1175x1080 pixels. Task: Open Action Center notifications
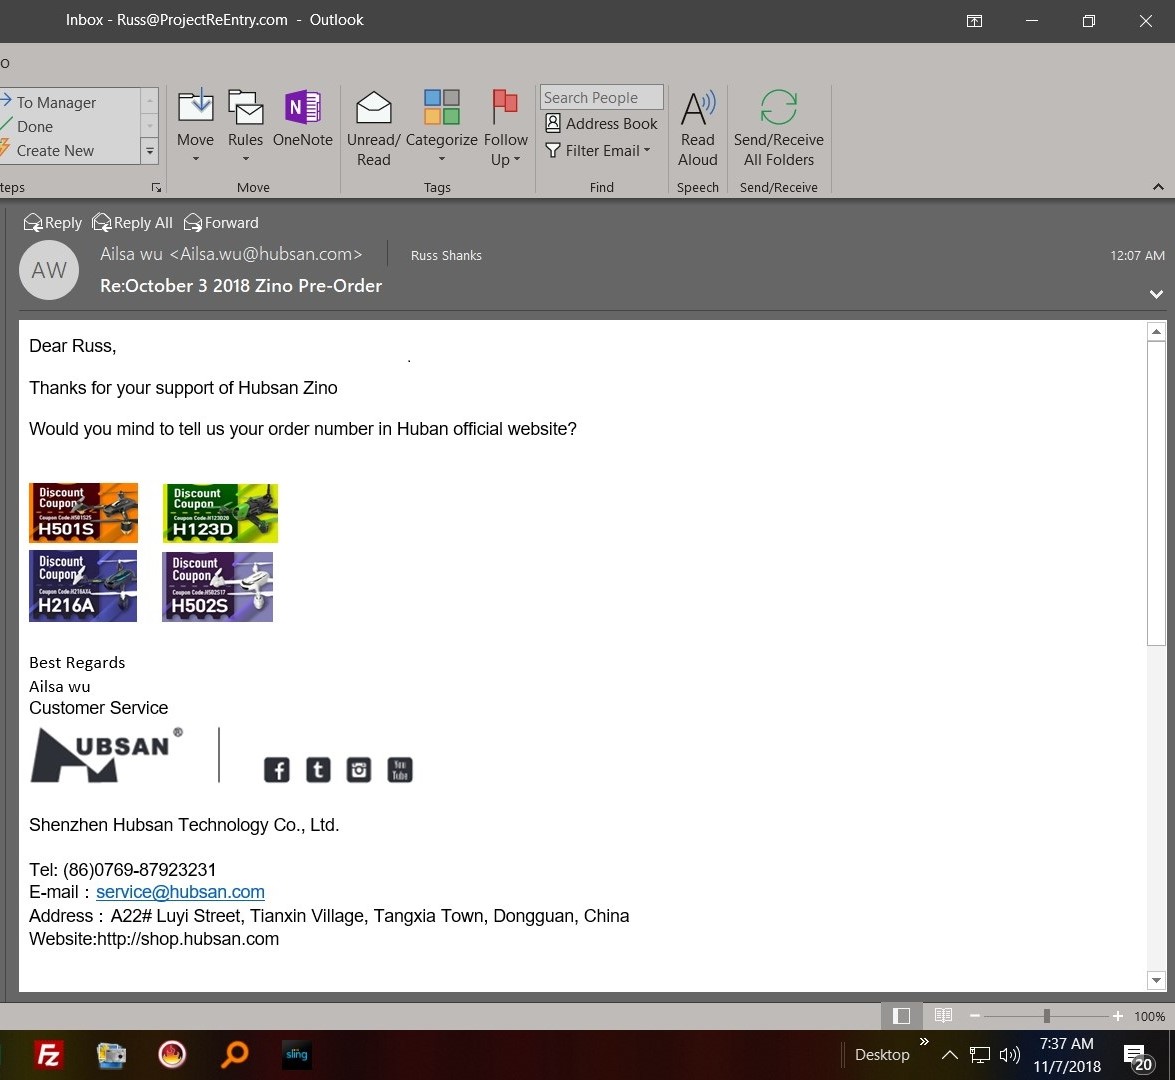point(1138,1056)
